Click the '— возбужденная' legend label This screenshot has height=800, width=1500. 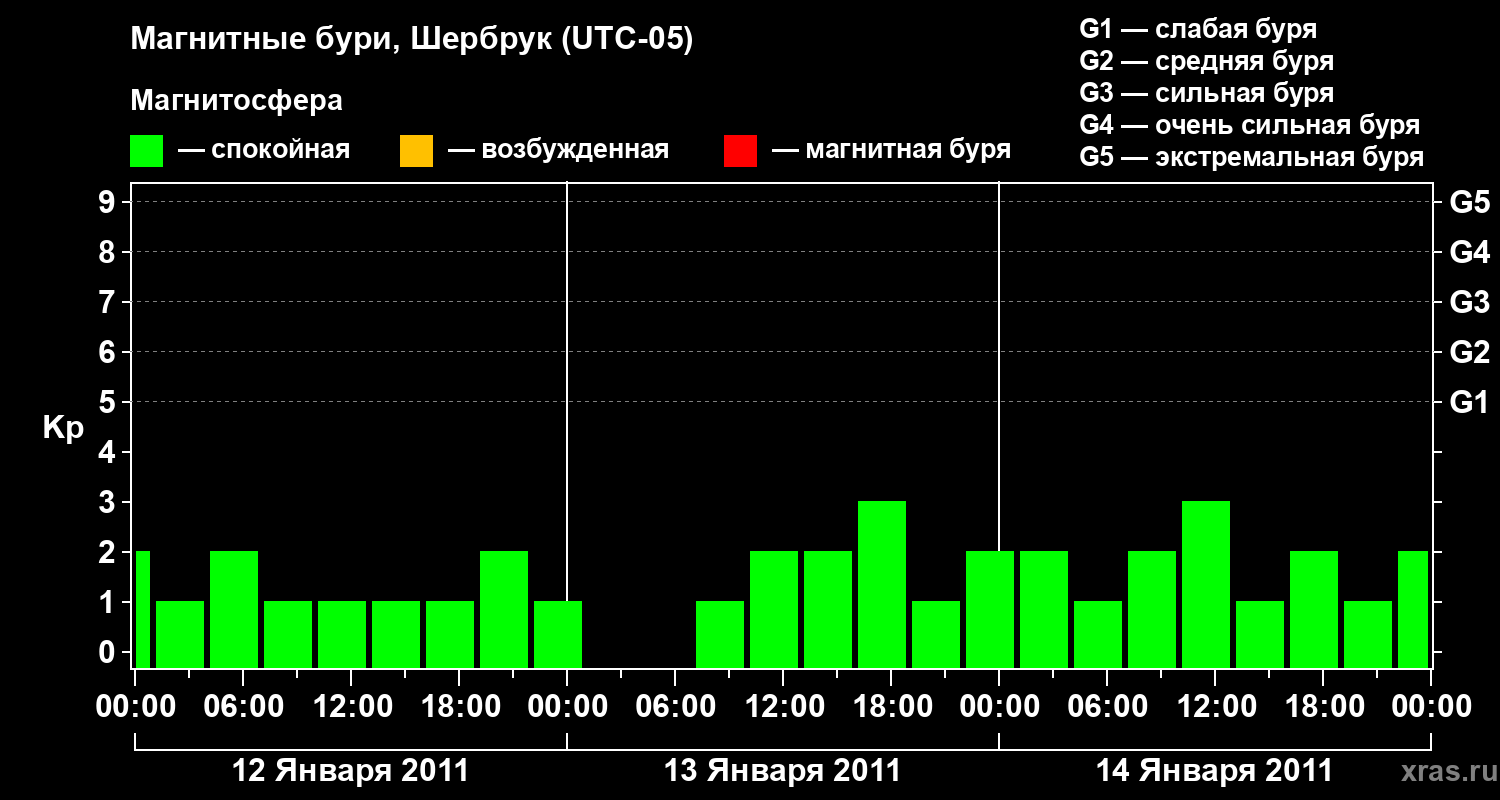pos(558,150)
